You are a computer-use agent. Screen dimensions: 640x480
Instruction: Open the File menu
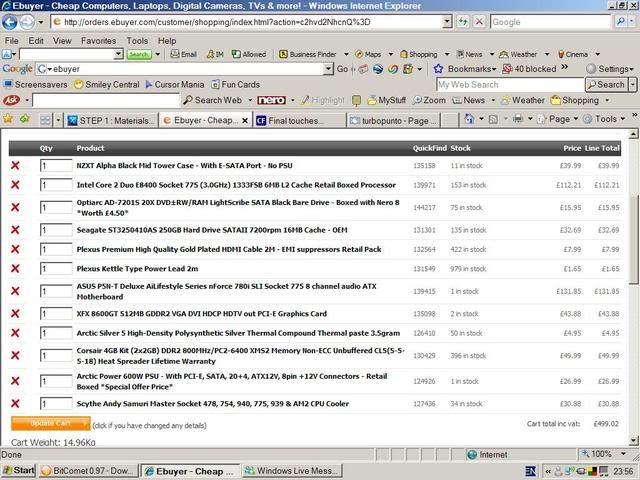click(x=11, y=41)
